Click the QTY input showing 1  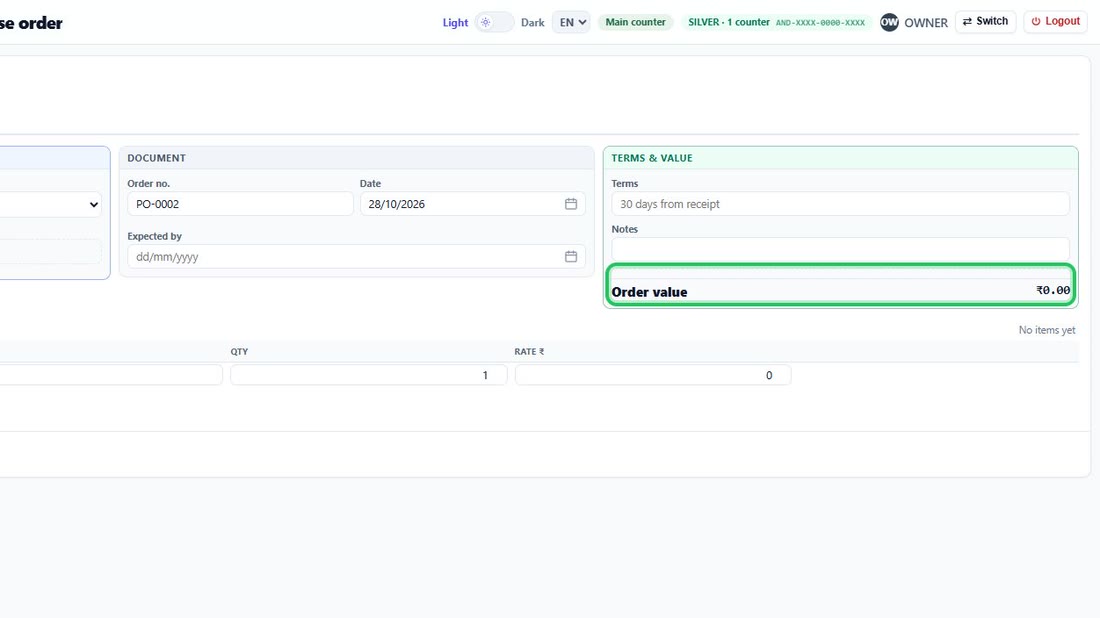[368, 375]
